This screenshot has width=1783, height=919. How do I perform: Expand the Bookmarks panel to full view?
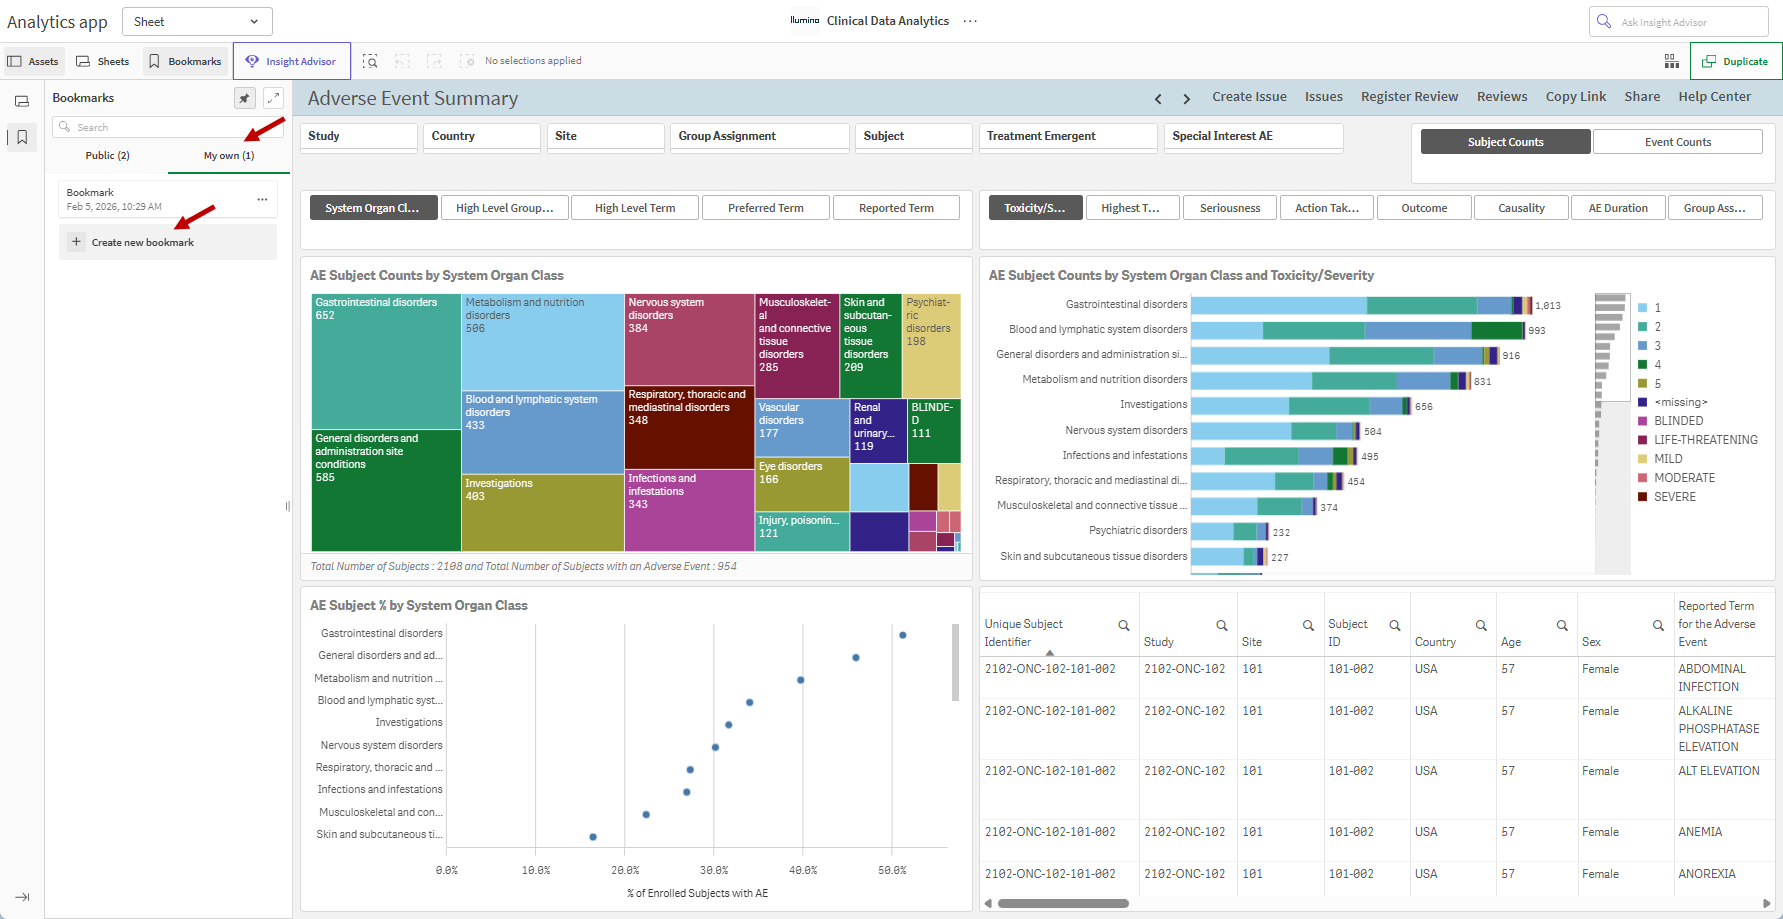273,98
